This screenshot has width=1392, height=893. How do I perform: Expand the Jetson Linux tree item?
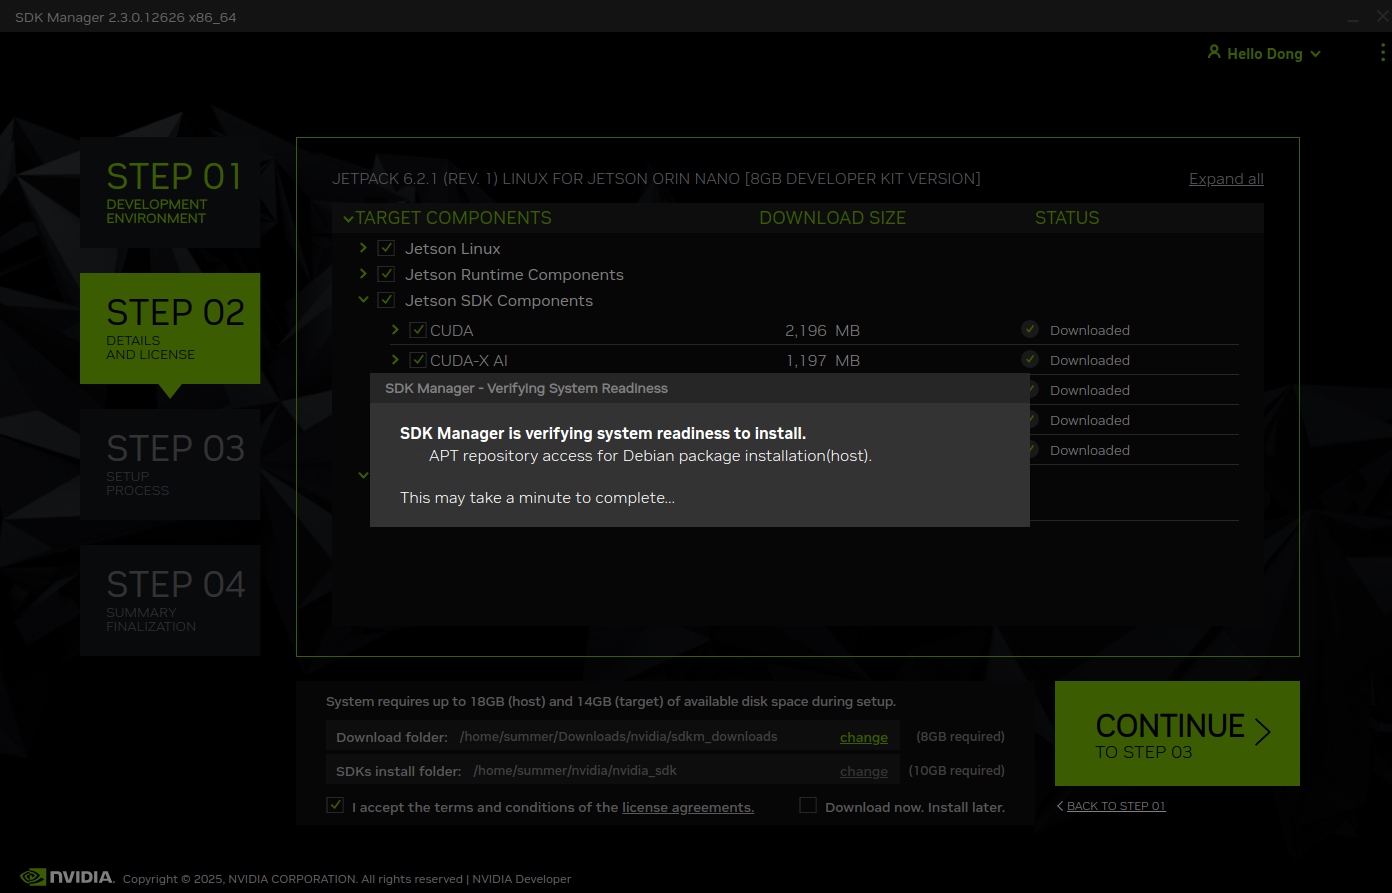click(364, 248)
